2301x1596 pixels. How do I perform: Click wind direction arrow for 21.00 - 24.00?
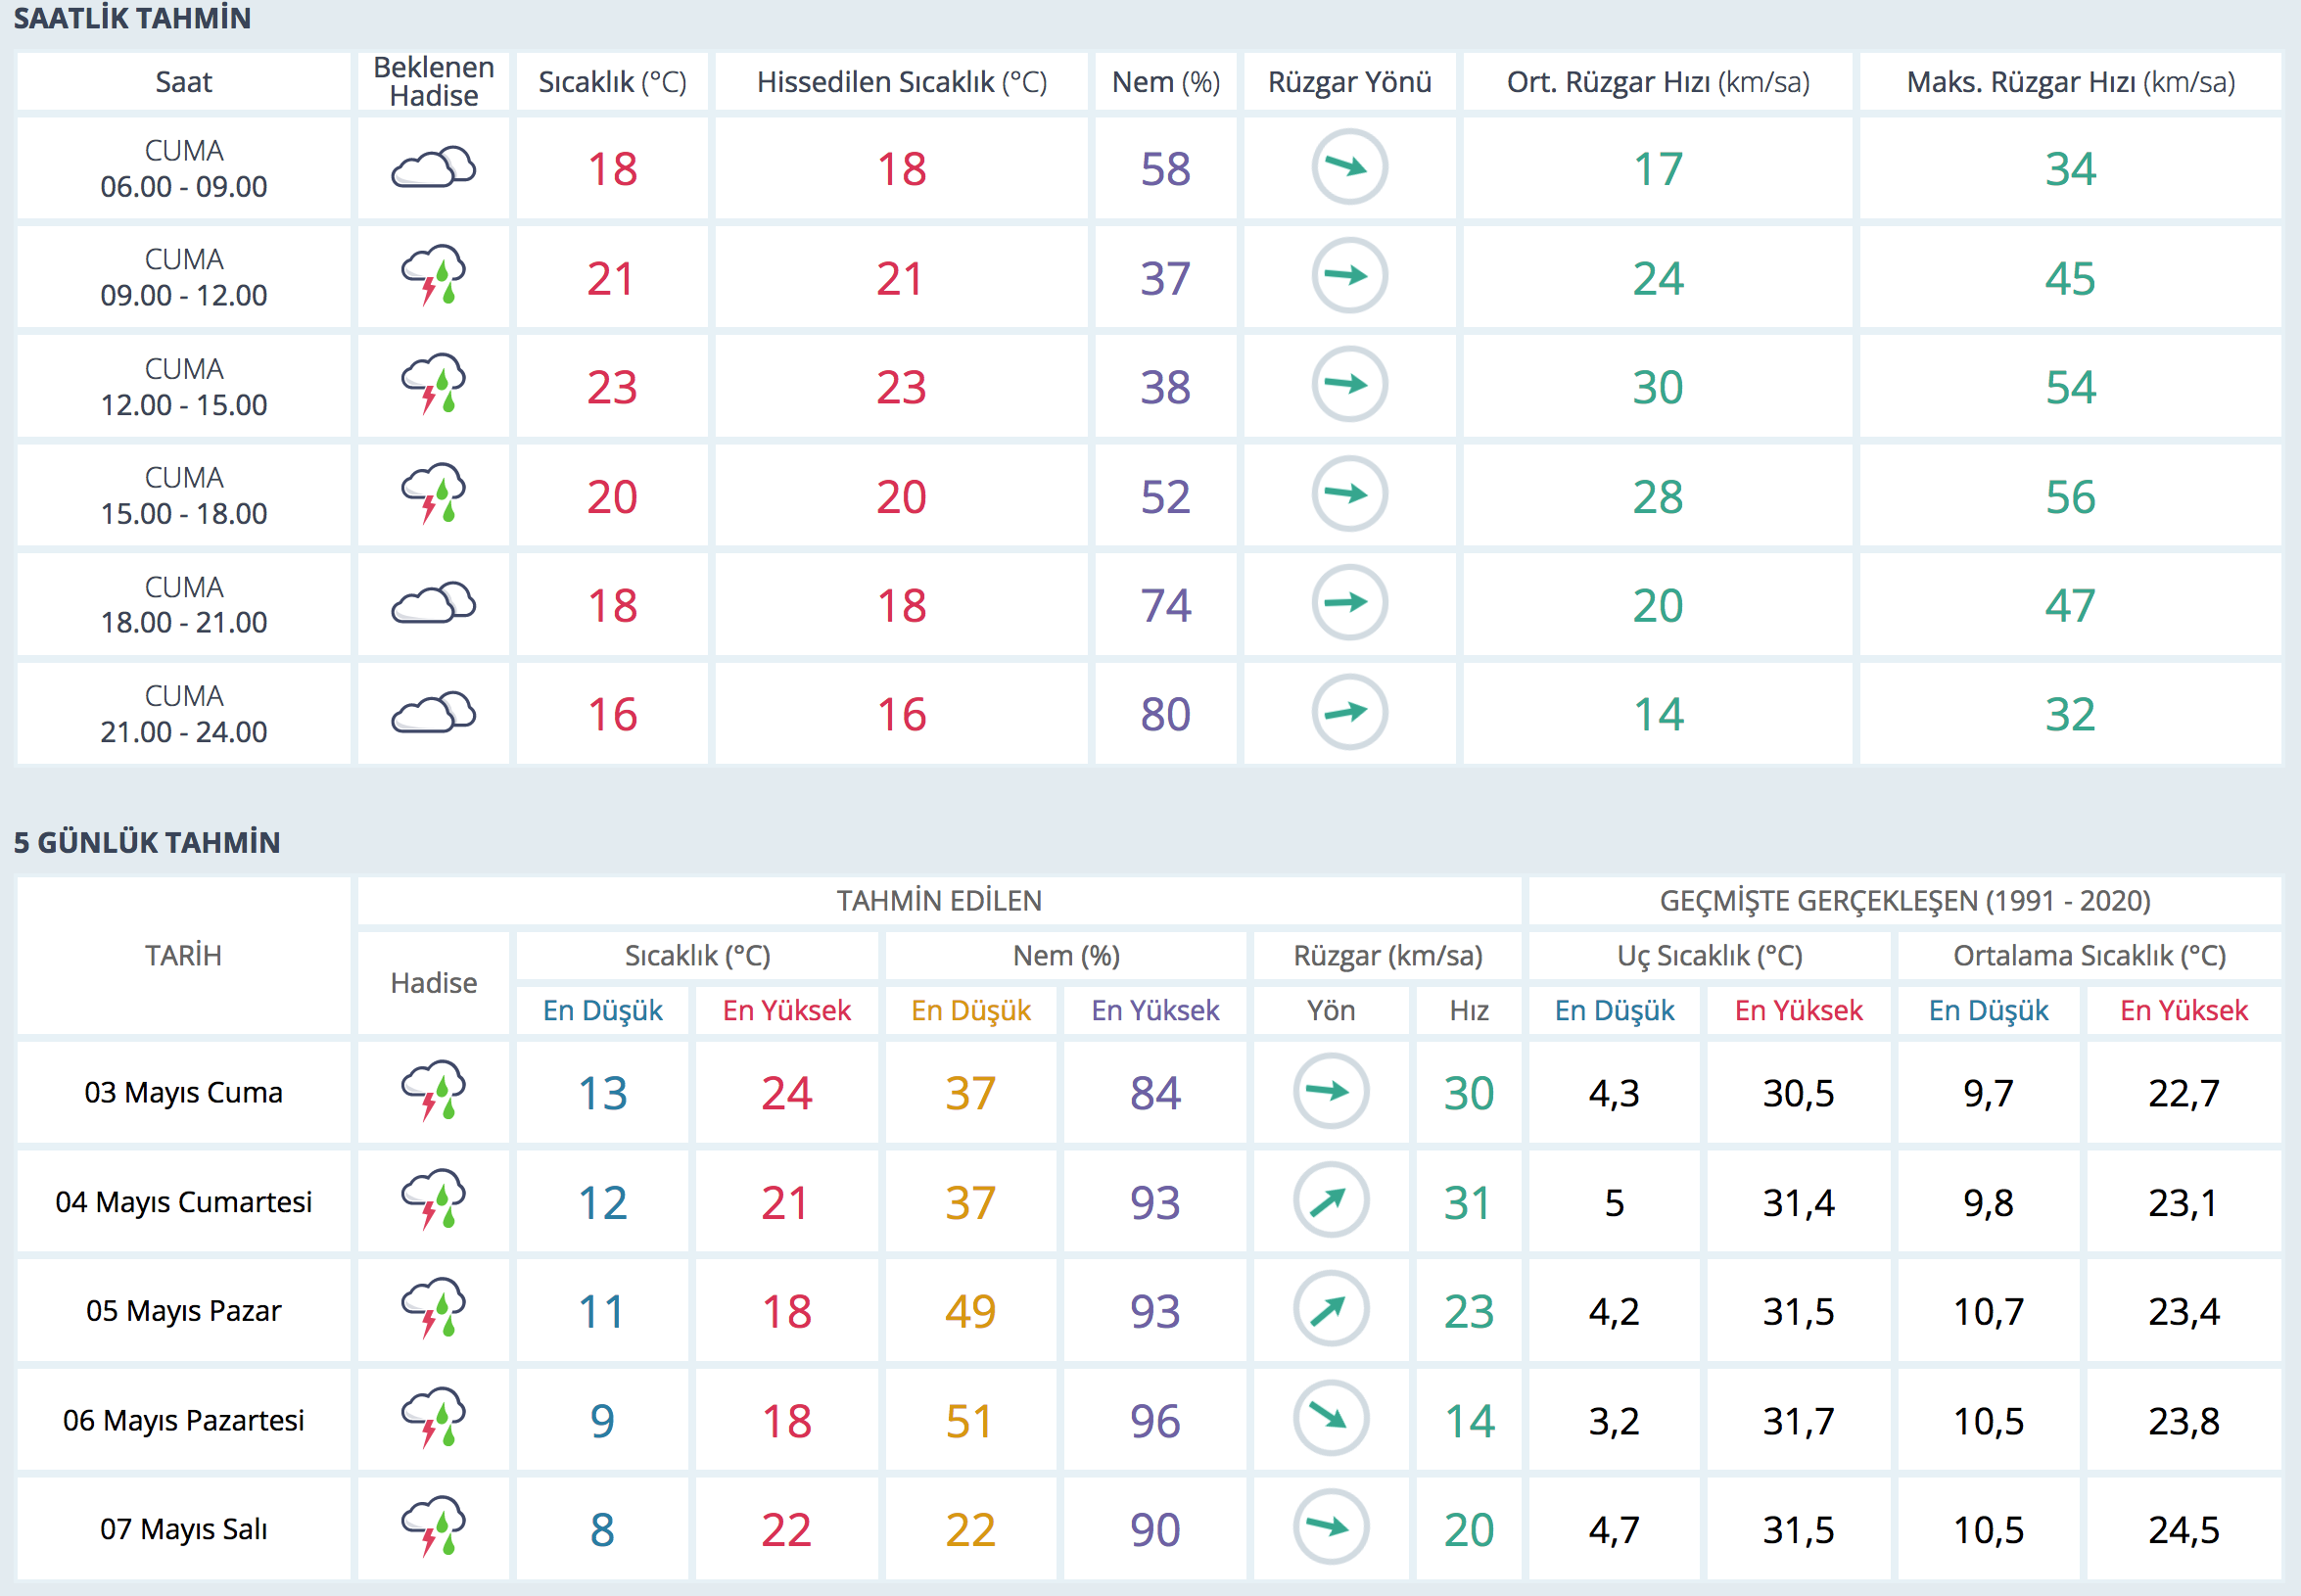tap(1349, 713)
